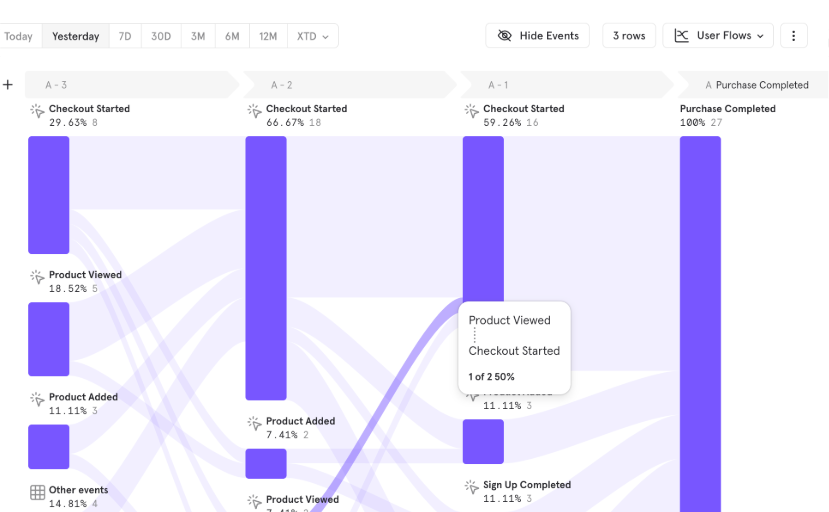Viewport: 829px width, 512px height.
Task: Click the A - 1 step header
Action: (x=567, y=85)
